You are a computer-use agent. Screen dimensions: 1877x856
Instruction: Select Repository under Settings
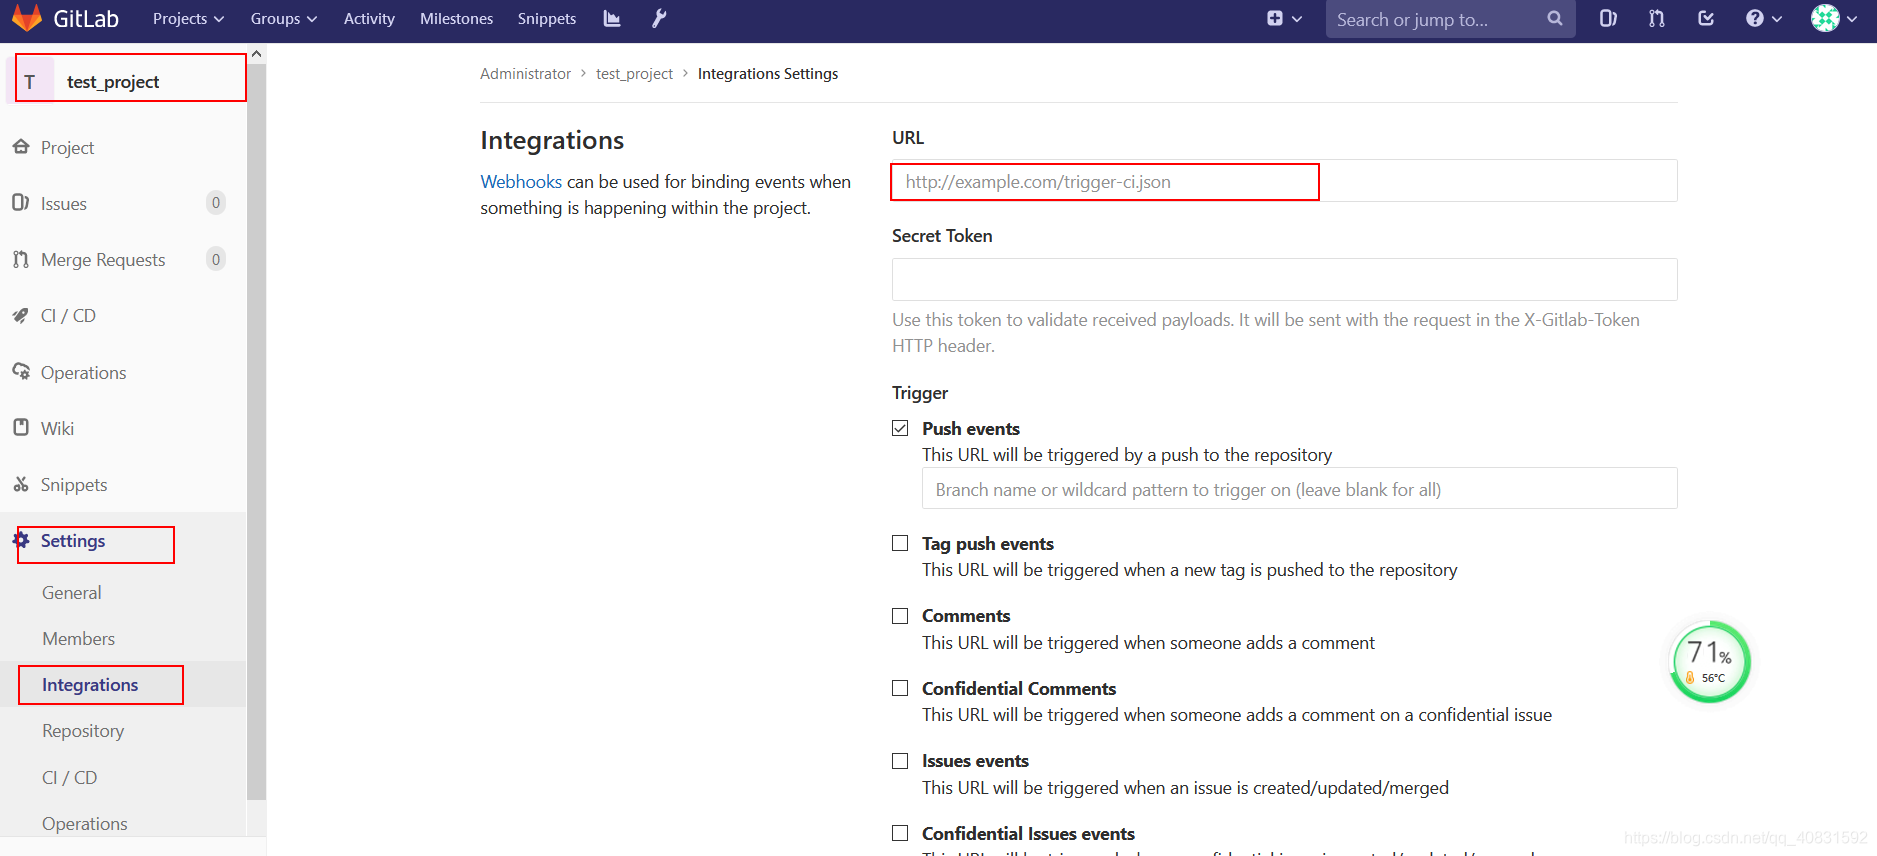[x=83, y=731]
